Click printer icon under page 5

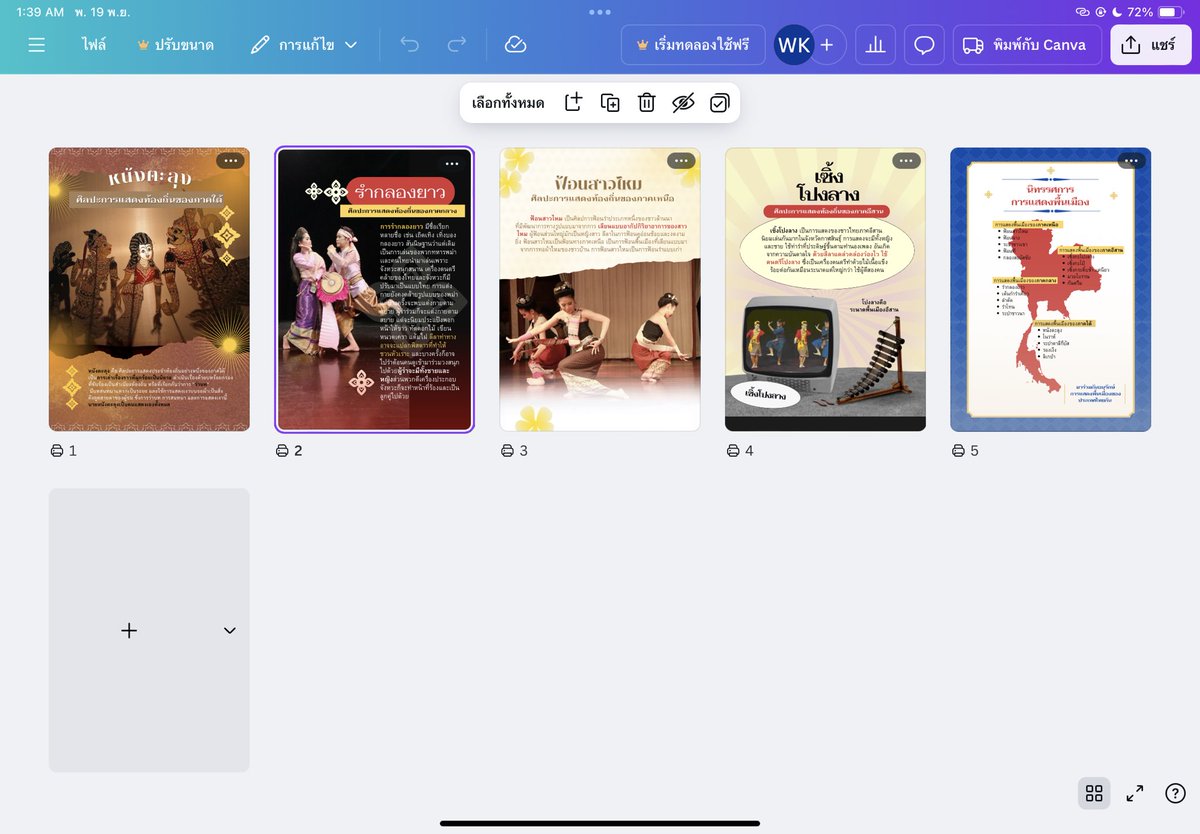point(958,451)
